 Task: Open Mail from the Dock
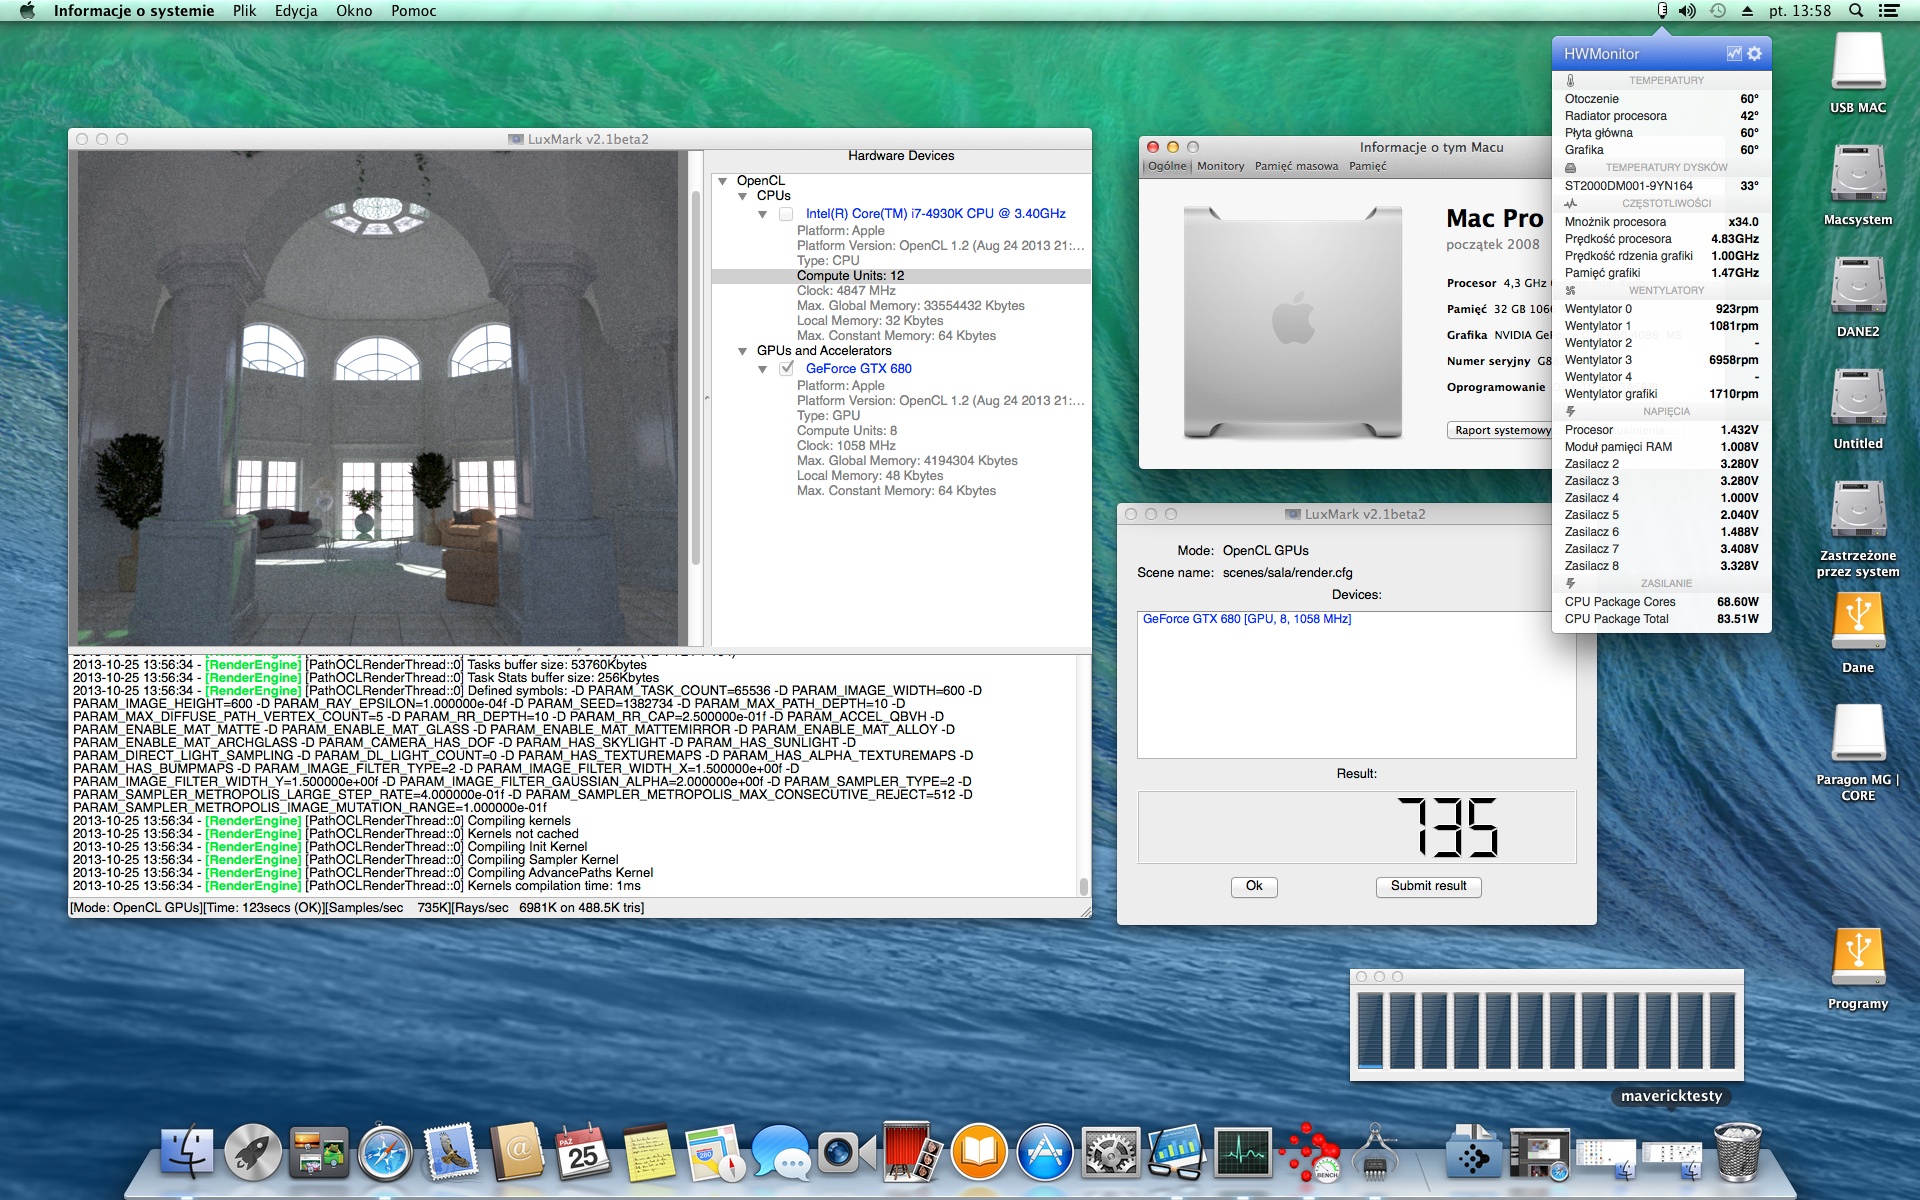point(450,1152)
